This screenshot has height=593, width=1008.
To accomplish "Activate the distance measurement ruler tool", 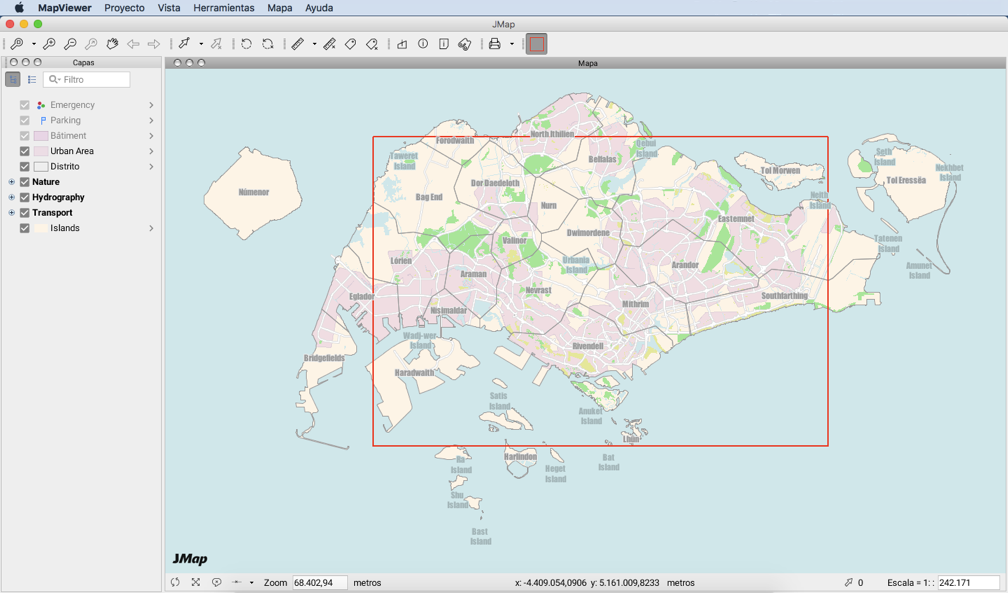I will tap(299, 43).
